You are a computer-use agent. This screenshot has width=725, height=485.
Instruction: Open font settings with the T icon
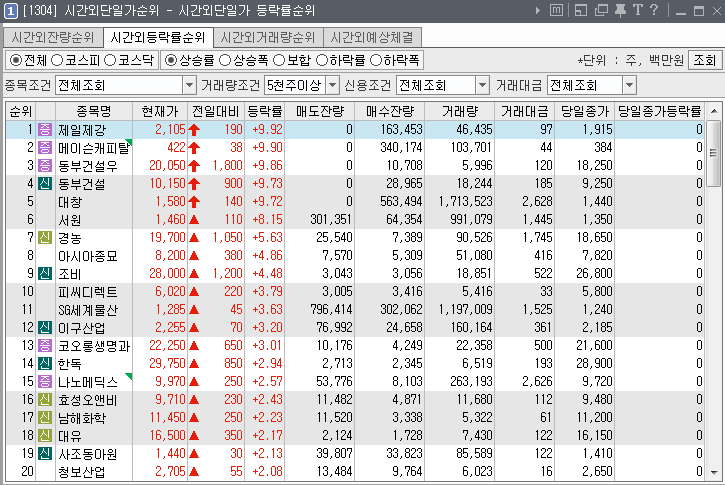pos(638,10)
